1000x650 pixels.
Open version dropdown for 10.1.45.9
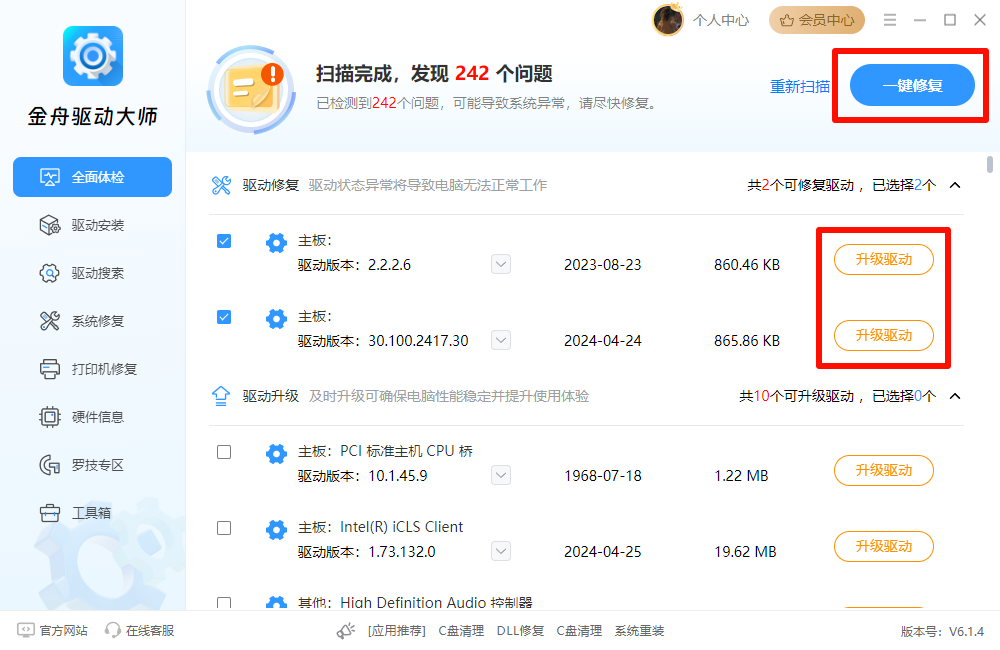tap(501, 475)
